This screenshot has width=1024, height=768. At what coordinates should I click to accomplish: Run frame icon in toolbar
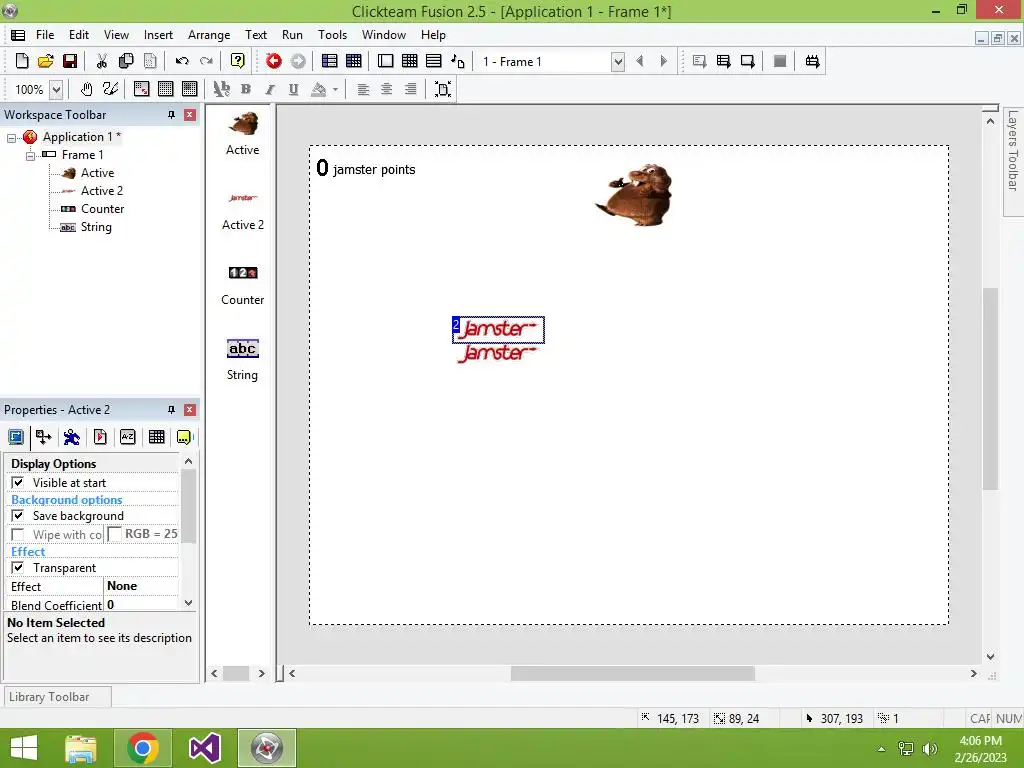click(748, 61)
